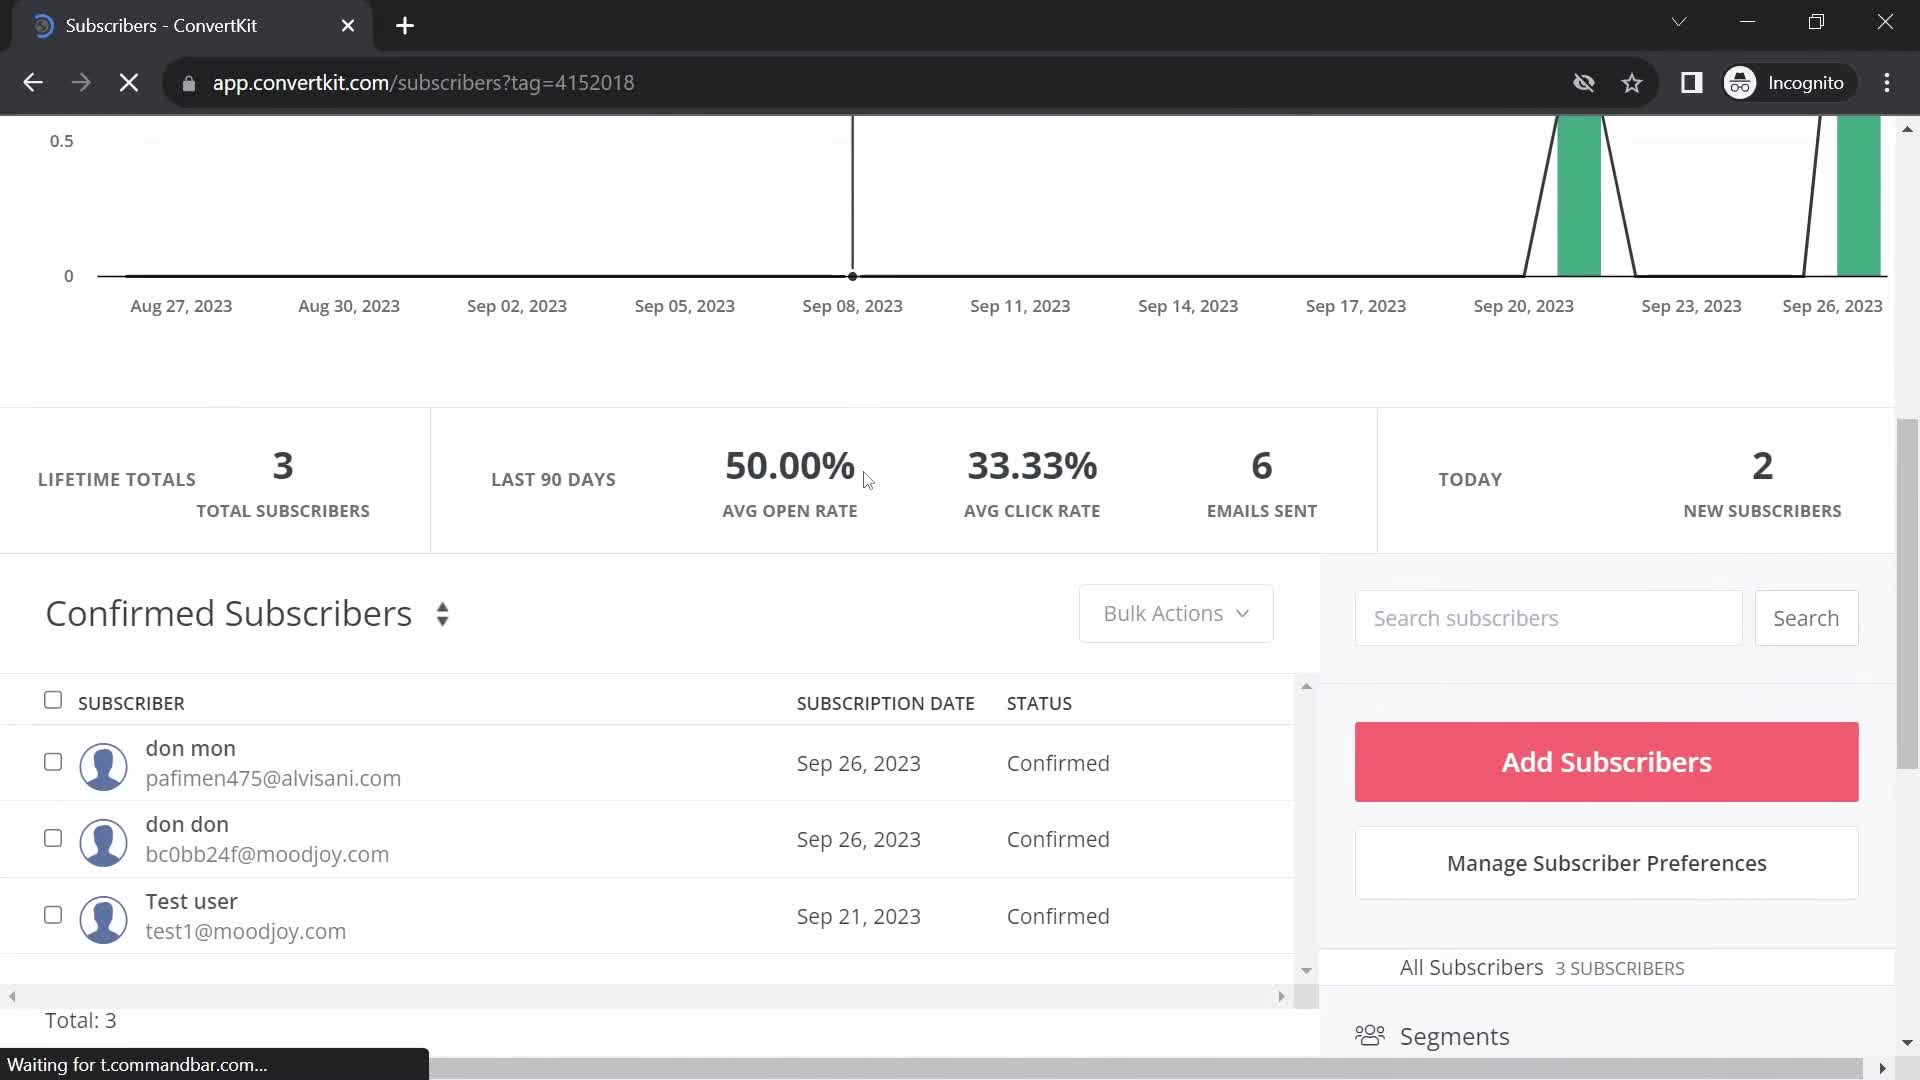The image size is (1920, 1080).
Task: Click the ConvertKit subscribers page icon
Action: pos(42,25)
